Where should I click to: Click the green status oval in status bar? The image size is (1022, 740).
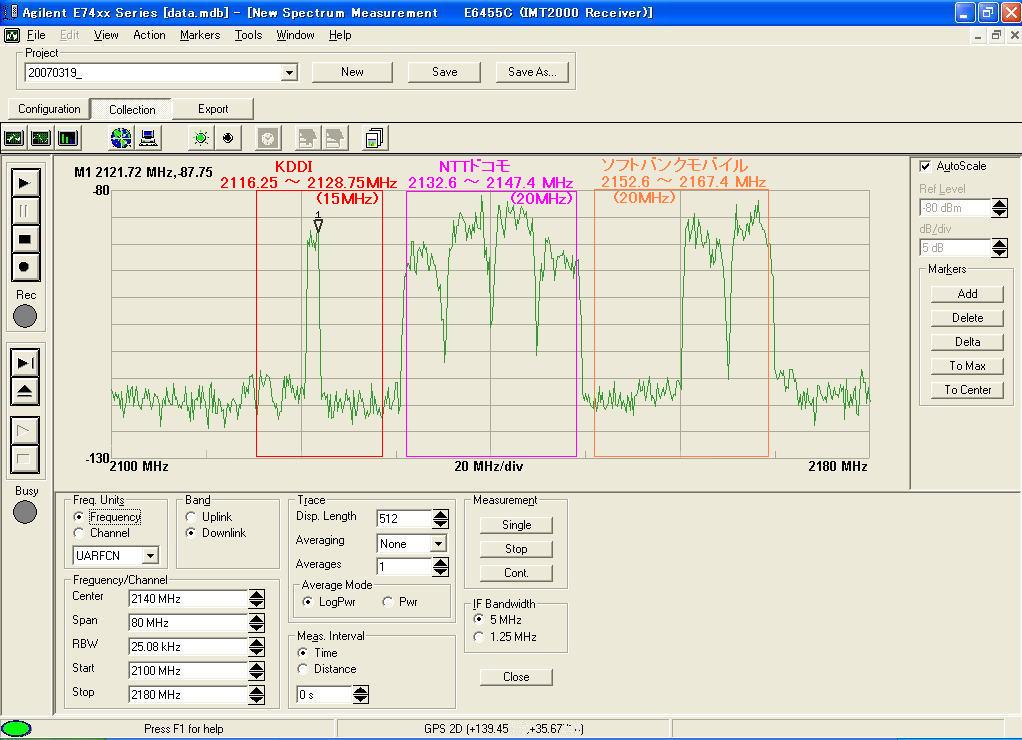(x=16, y=728)
